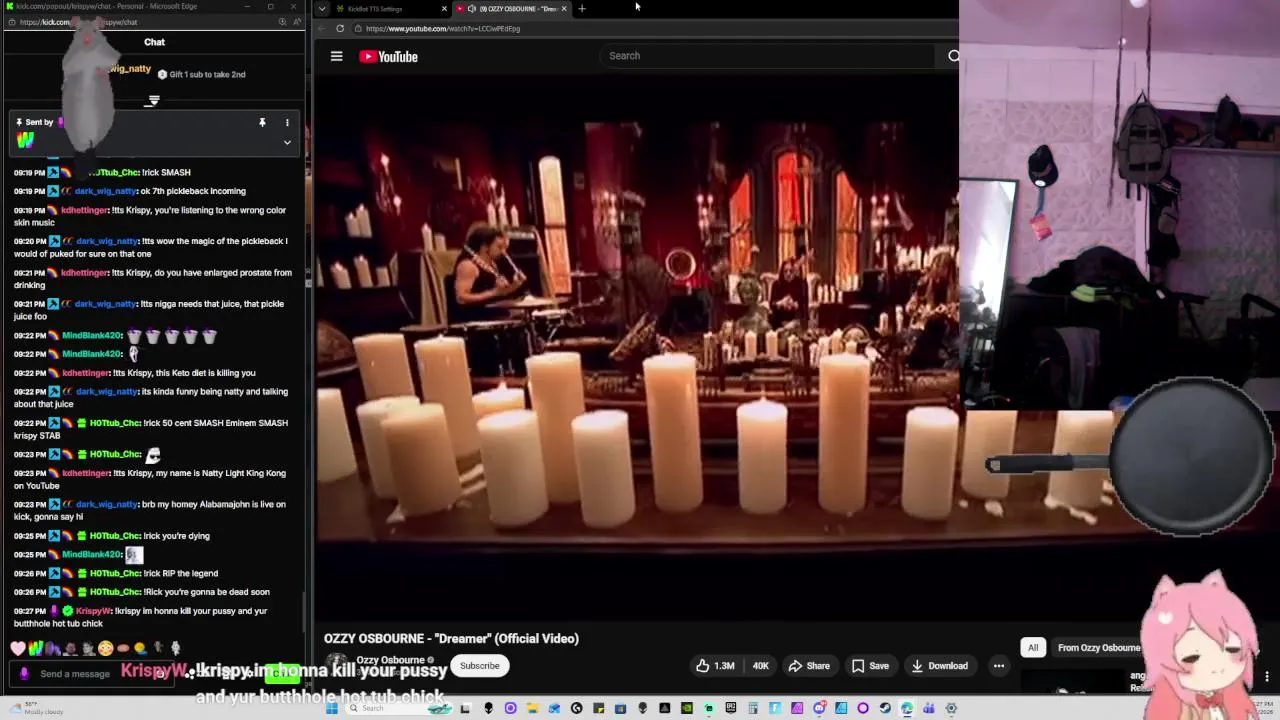Click MindBlank420 on the cups emote message
Viewport: 1280px width, 720px height.
pyautogui.click(x=92, y=335)
